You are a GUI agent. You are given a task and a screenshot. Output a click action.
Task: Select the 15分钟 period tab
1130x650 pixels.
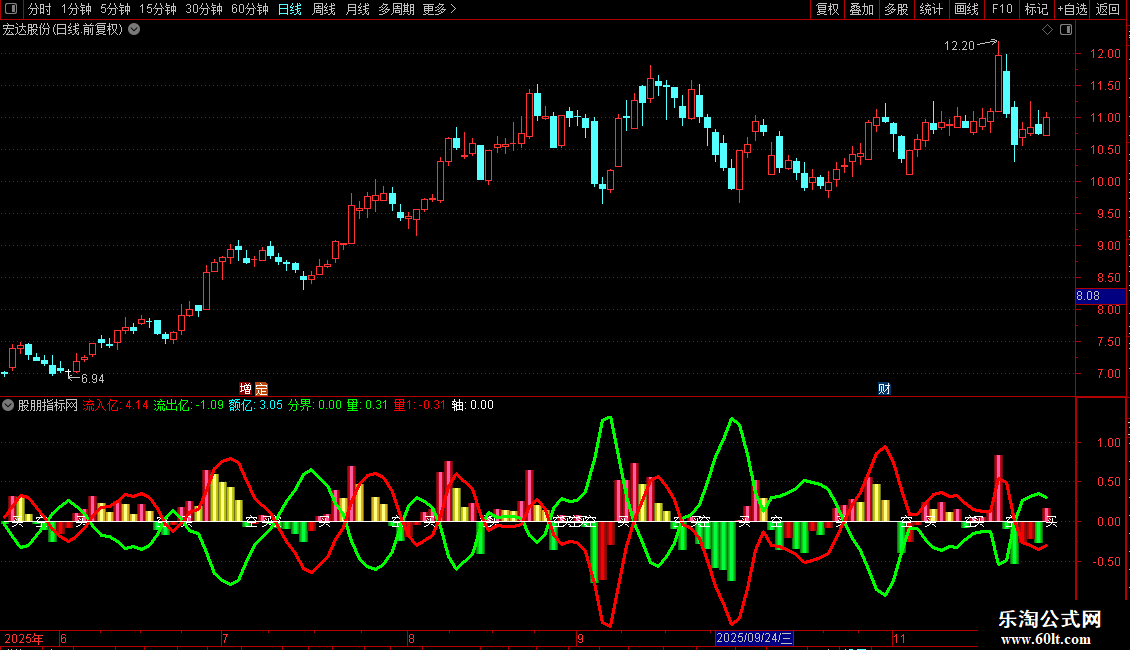157,9
